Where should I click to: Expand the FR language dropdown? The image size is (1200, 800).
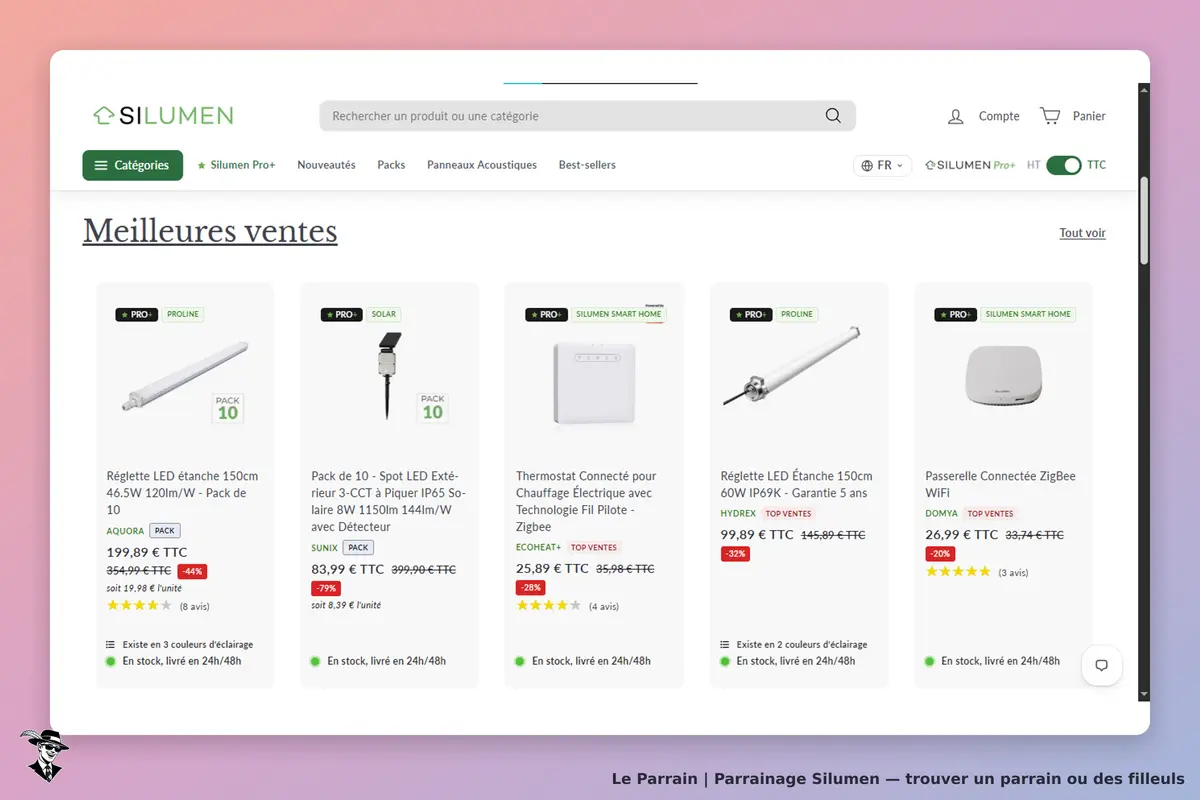[883, 165]
